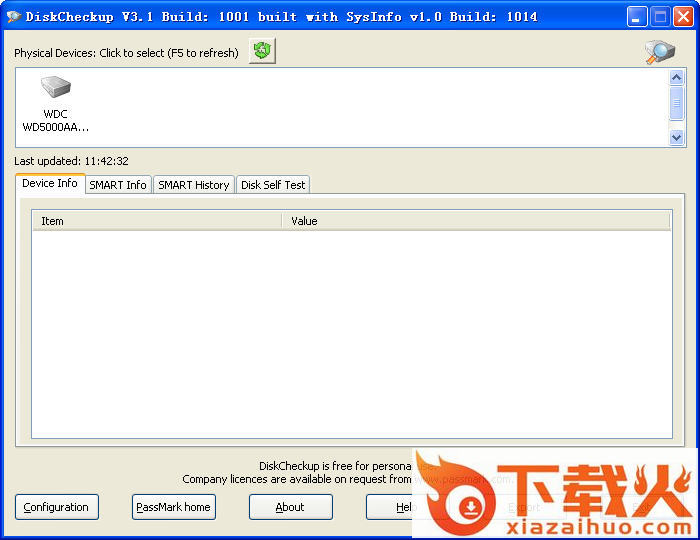Open the SMART Info tab
The height and width of the screenshot is (540, 700).
118,185
